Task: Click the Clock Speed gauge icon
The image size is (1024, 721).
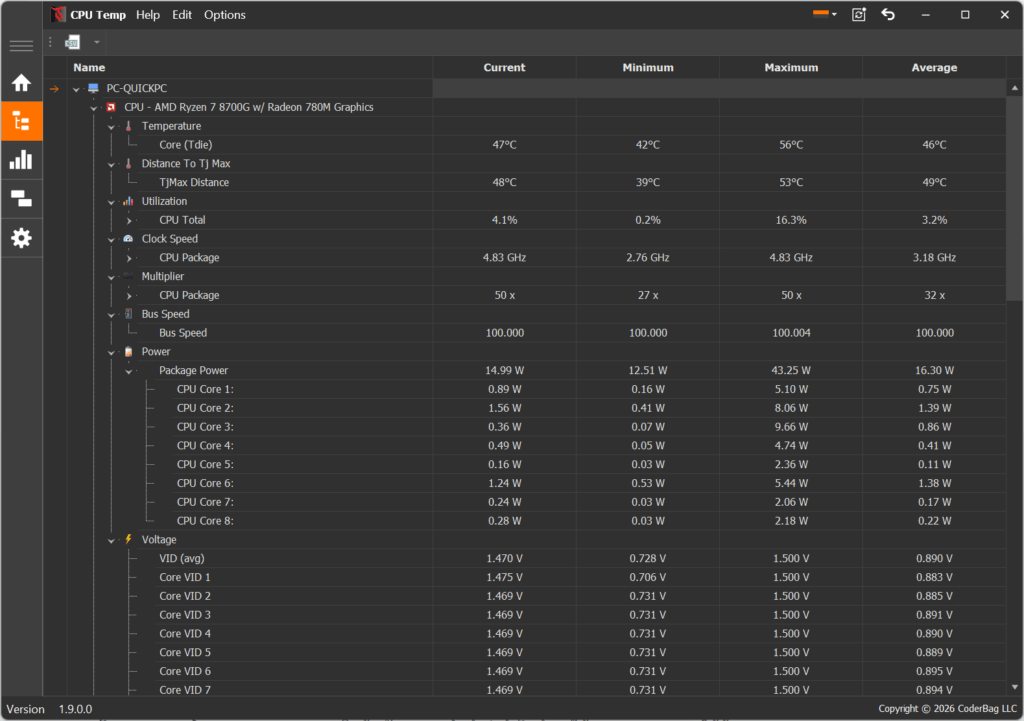Action: tap(129, 239)
